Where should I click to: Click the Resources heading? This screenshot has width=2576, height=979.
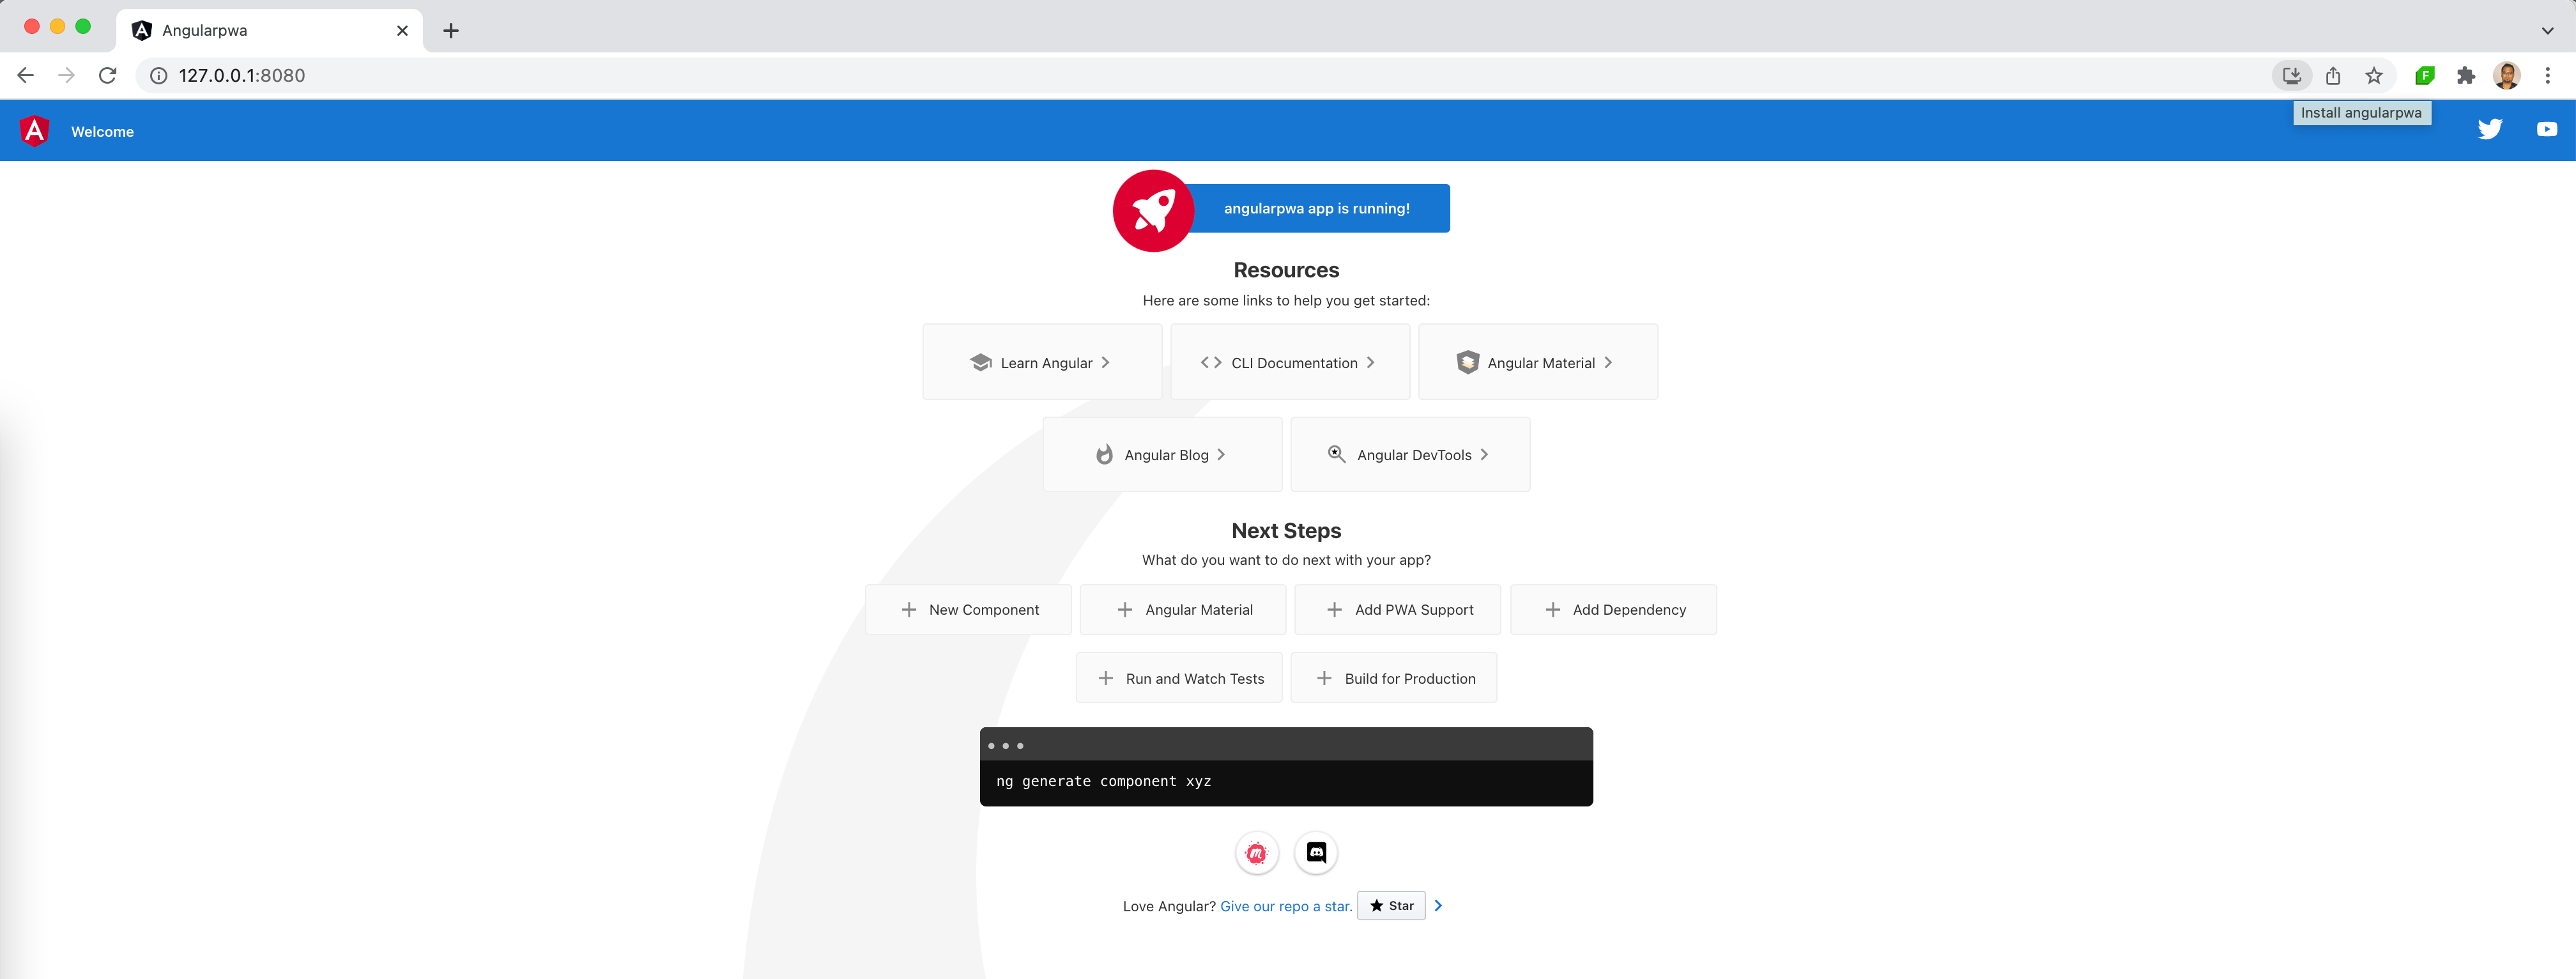(1286, 270)
